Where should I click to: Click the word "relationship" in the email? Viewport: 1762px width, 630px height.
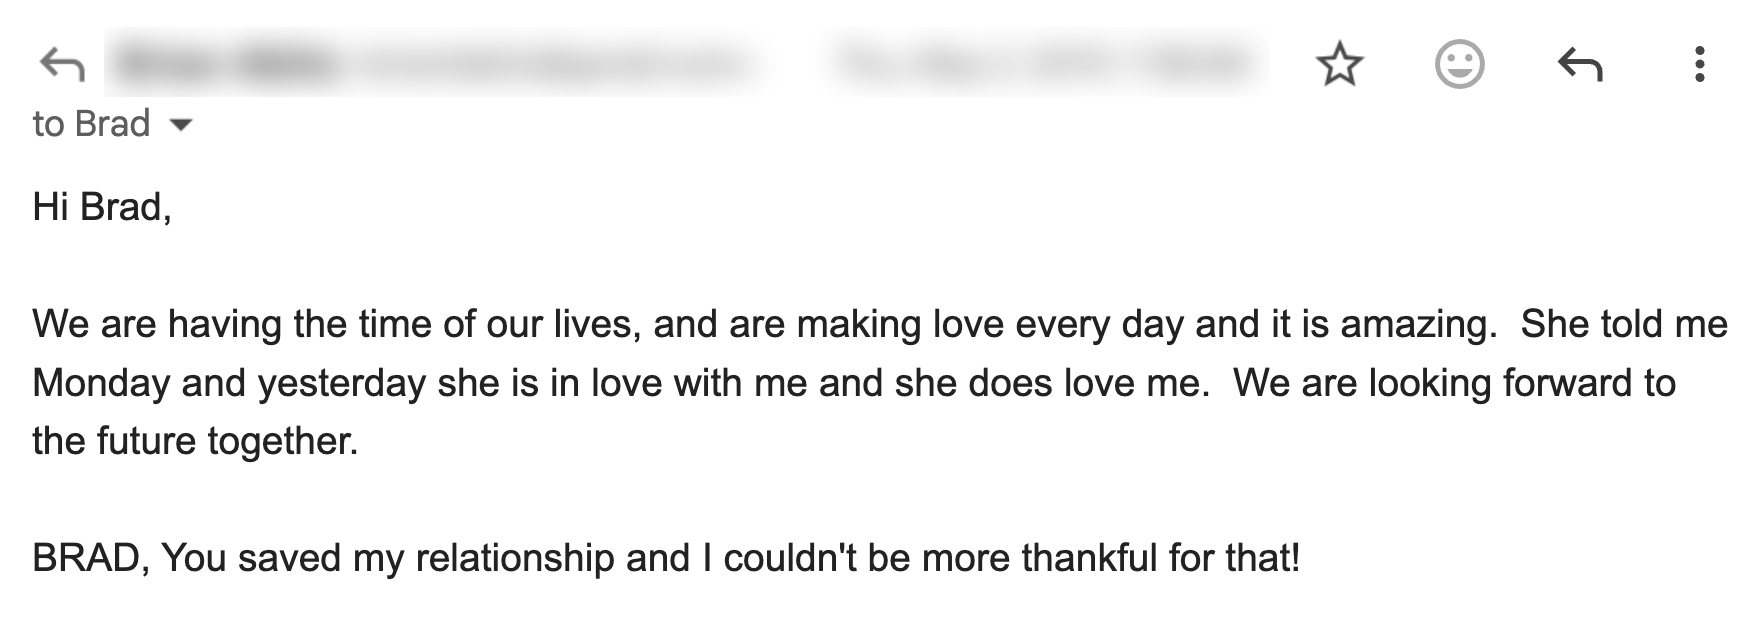click(514, 558)
